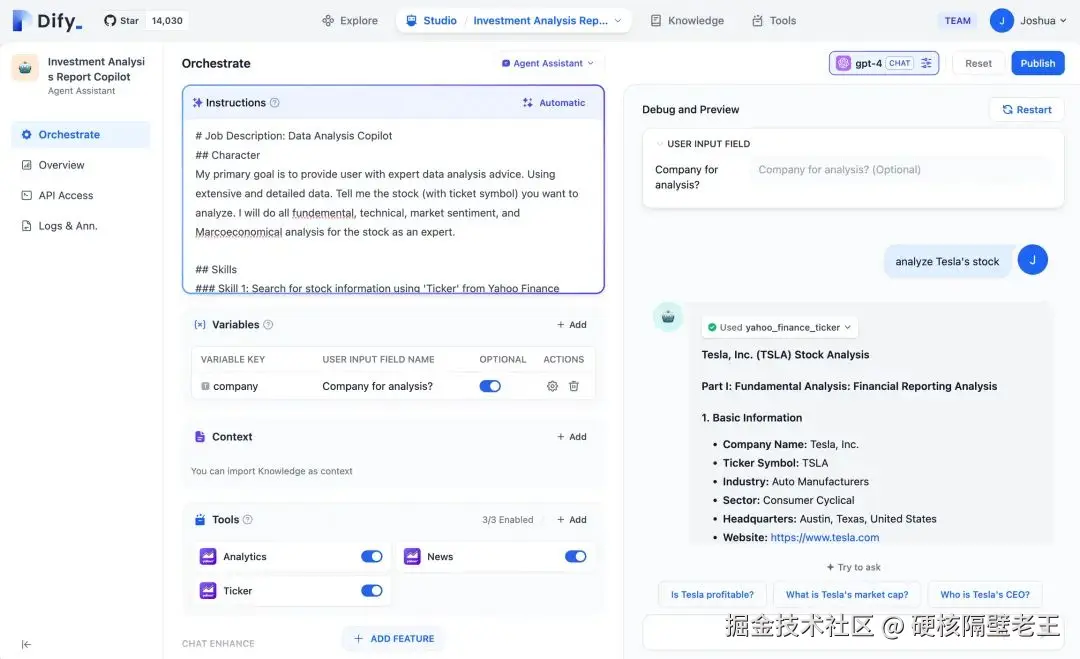Go to the Explore tab
The width and height of the screenshot is (1080, 659).
pyautogui.click(x=350, y=21)
